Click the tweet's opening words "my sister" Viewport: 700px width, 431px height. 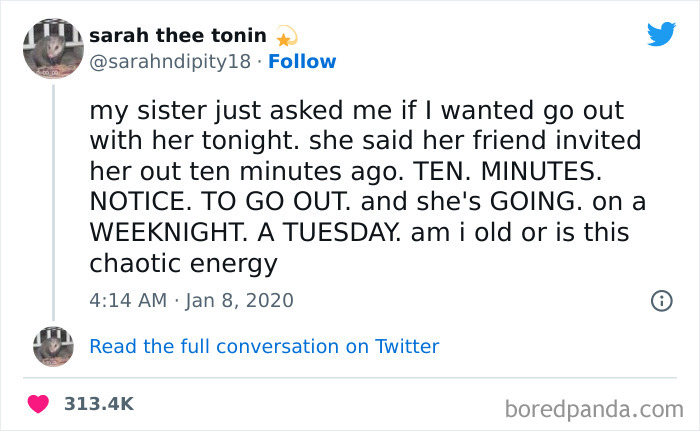point(144,105)
